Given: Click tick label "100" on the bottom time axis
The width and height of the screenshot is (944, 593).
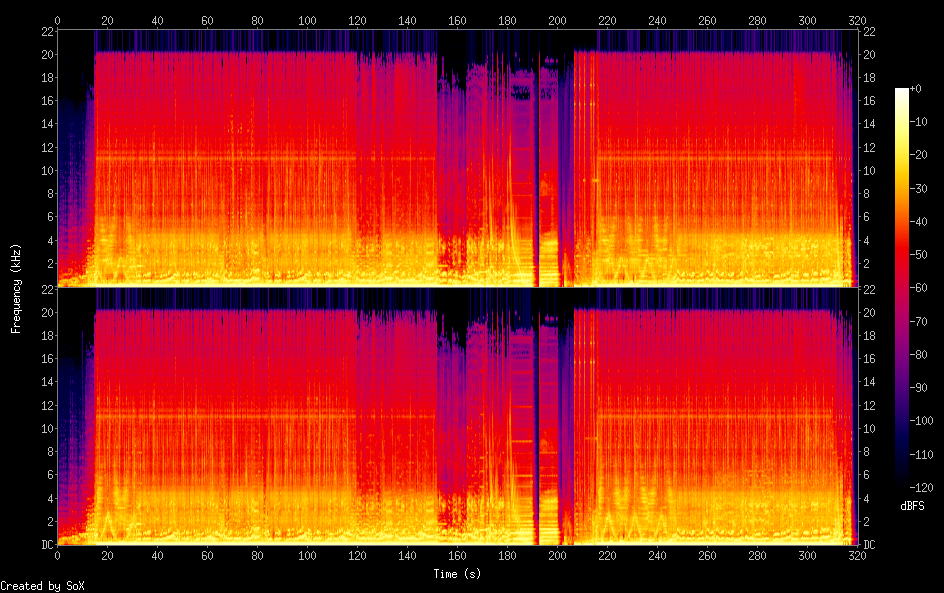Looking at the screenshot, I should click(307, 555).
